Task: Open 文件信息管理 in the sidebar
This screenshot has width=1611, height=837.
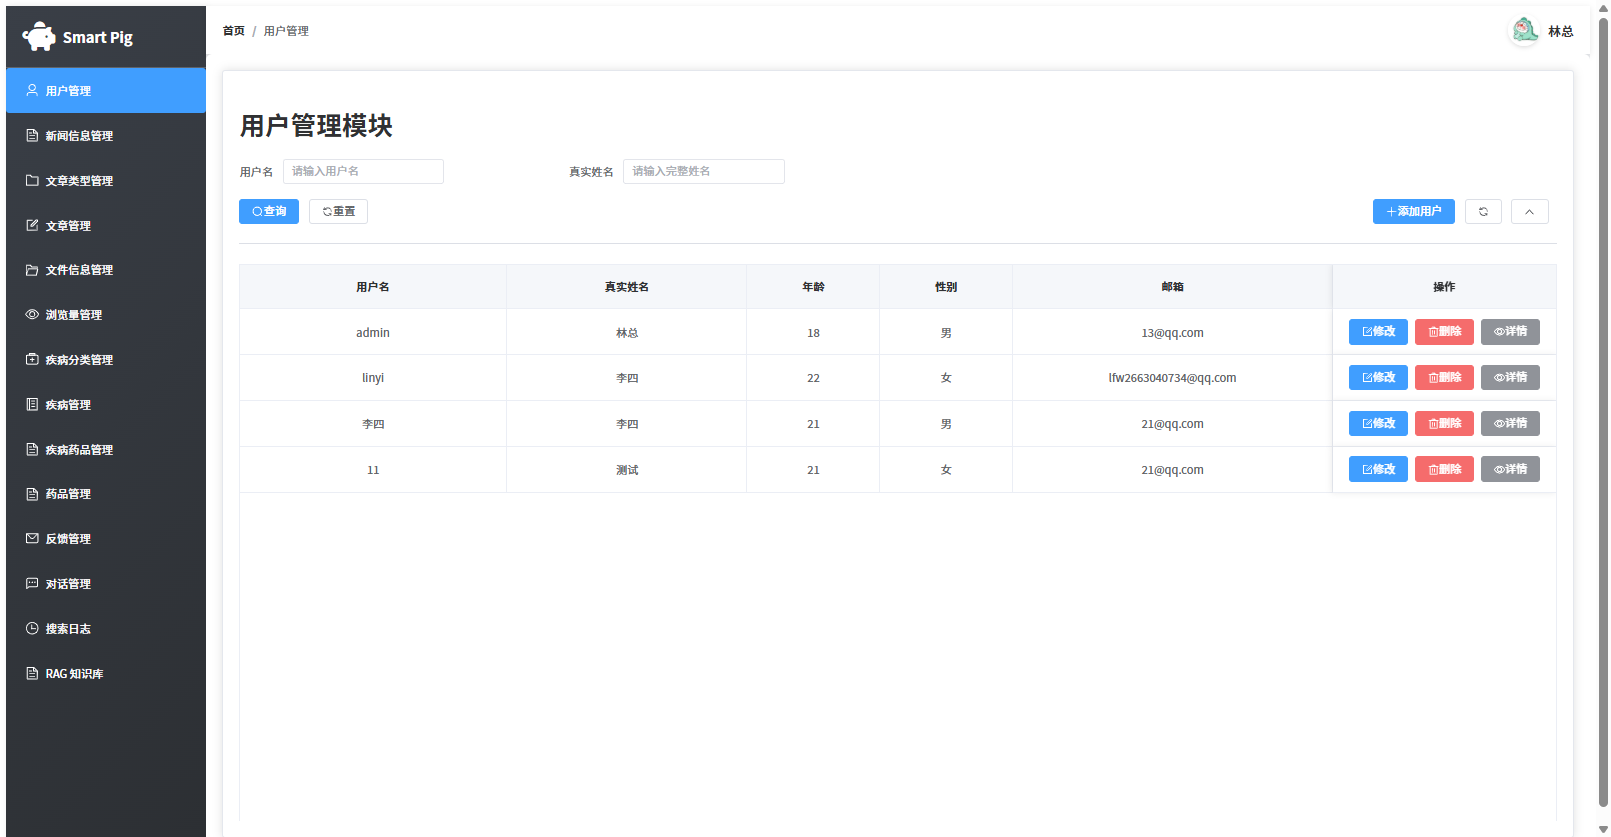Action: coord(106,269)
